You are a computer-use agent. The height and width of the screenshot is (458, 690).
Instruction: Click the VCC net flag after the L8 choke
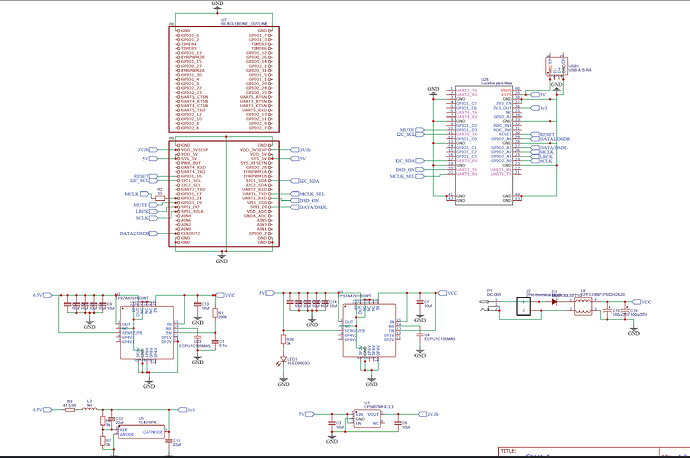[x=636, y=302]
